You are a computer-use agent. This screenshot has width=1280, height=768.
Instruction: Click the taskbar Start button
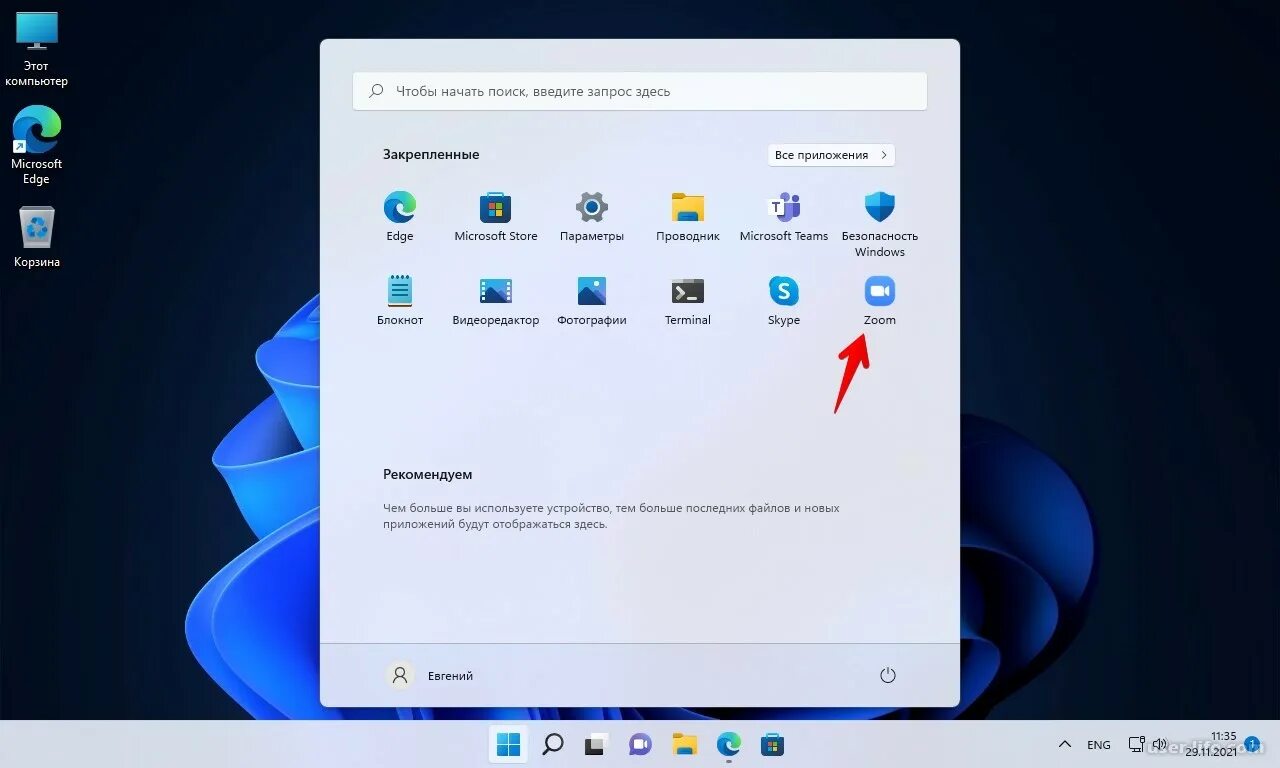[508, 744]
